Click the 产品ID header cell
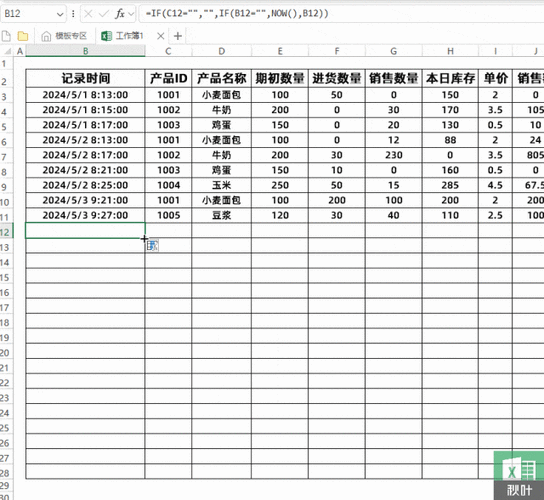Screen dimensions: 544x500 pos(168,78)
